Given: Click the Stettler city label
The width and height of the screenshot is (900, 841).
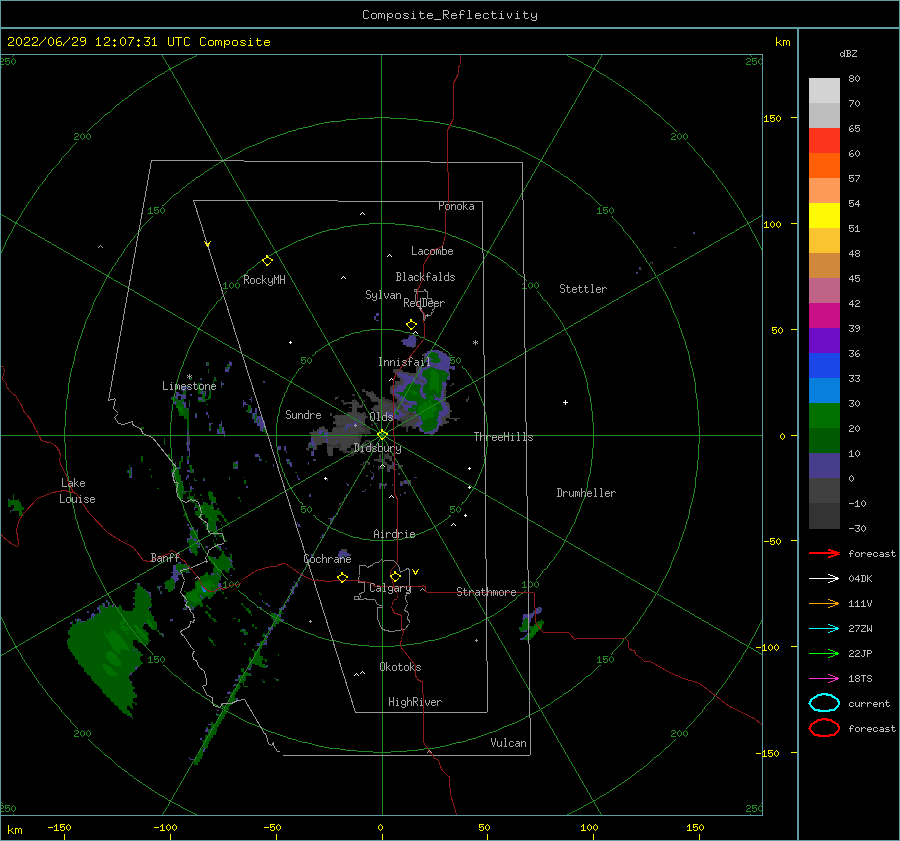Looking at the screenshot, I should click(583, 289).
